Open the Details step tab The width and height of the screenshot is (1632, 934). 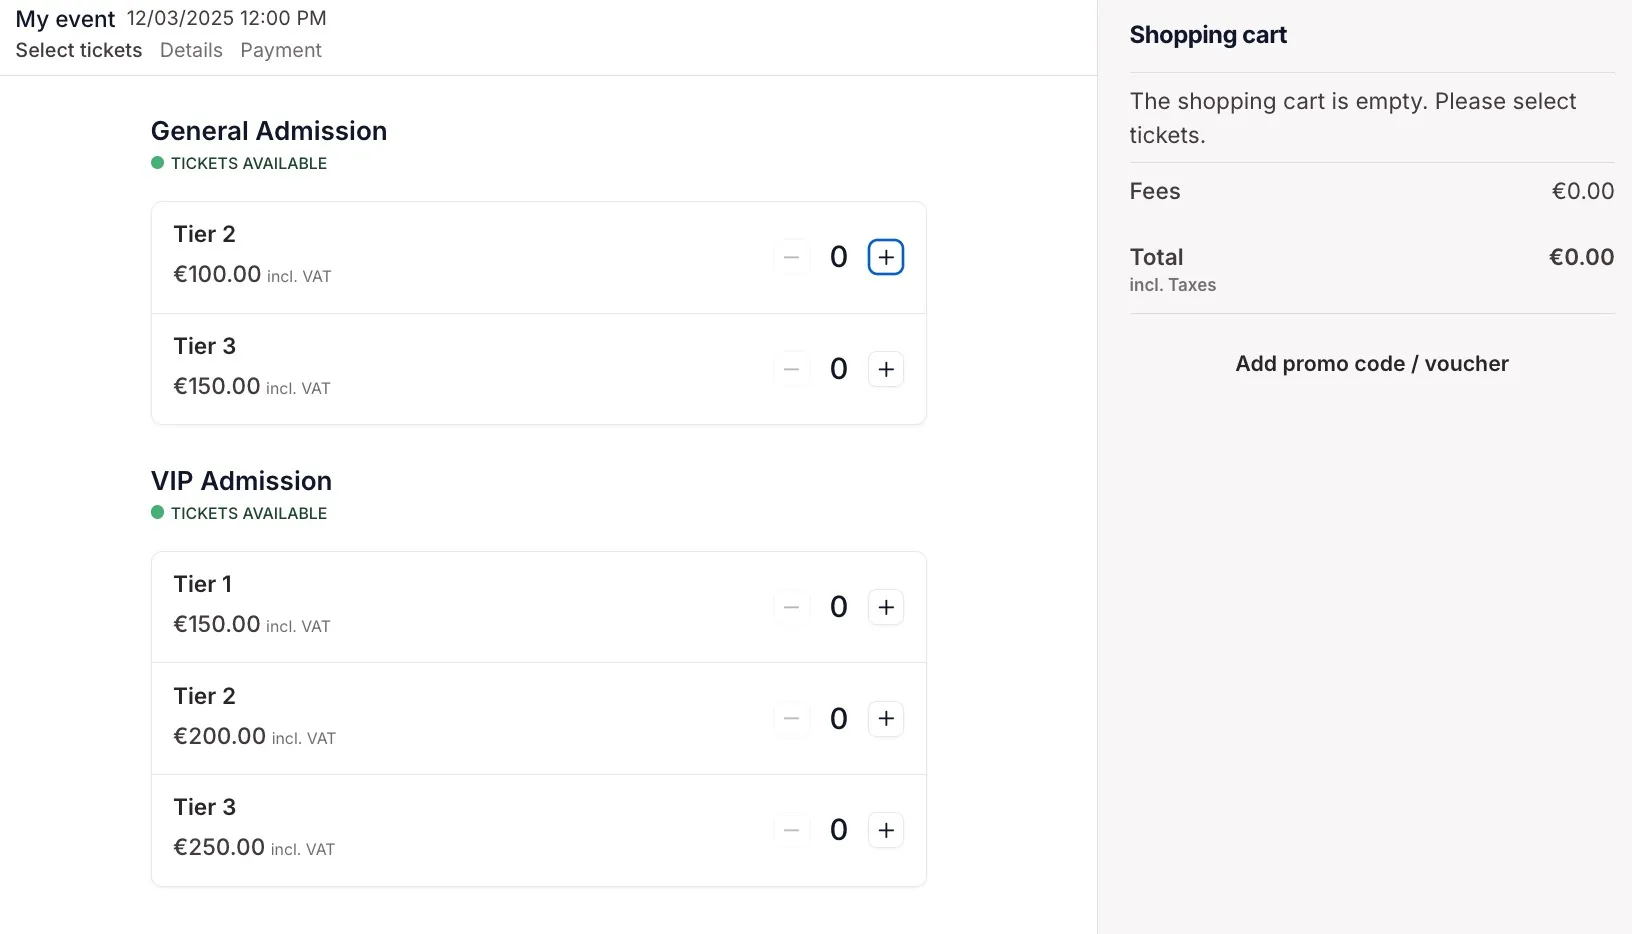pos(191,50)
